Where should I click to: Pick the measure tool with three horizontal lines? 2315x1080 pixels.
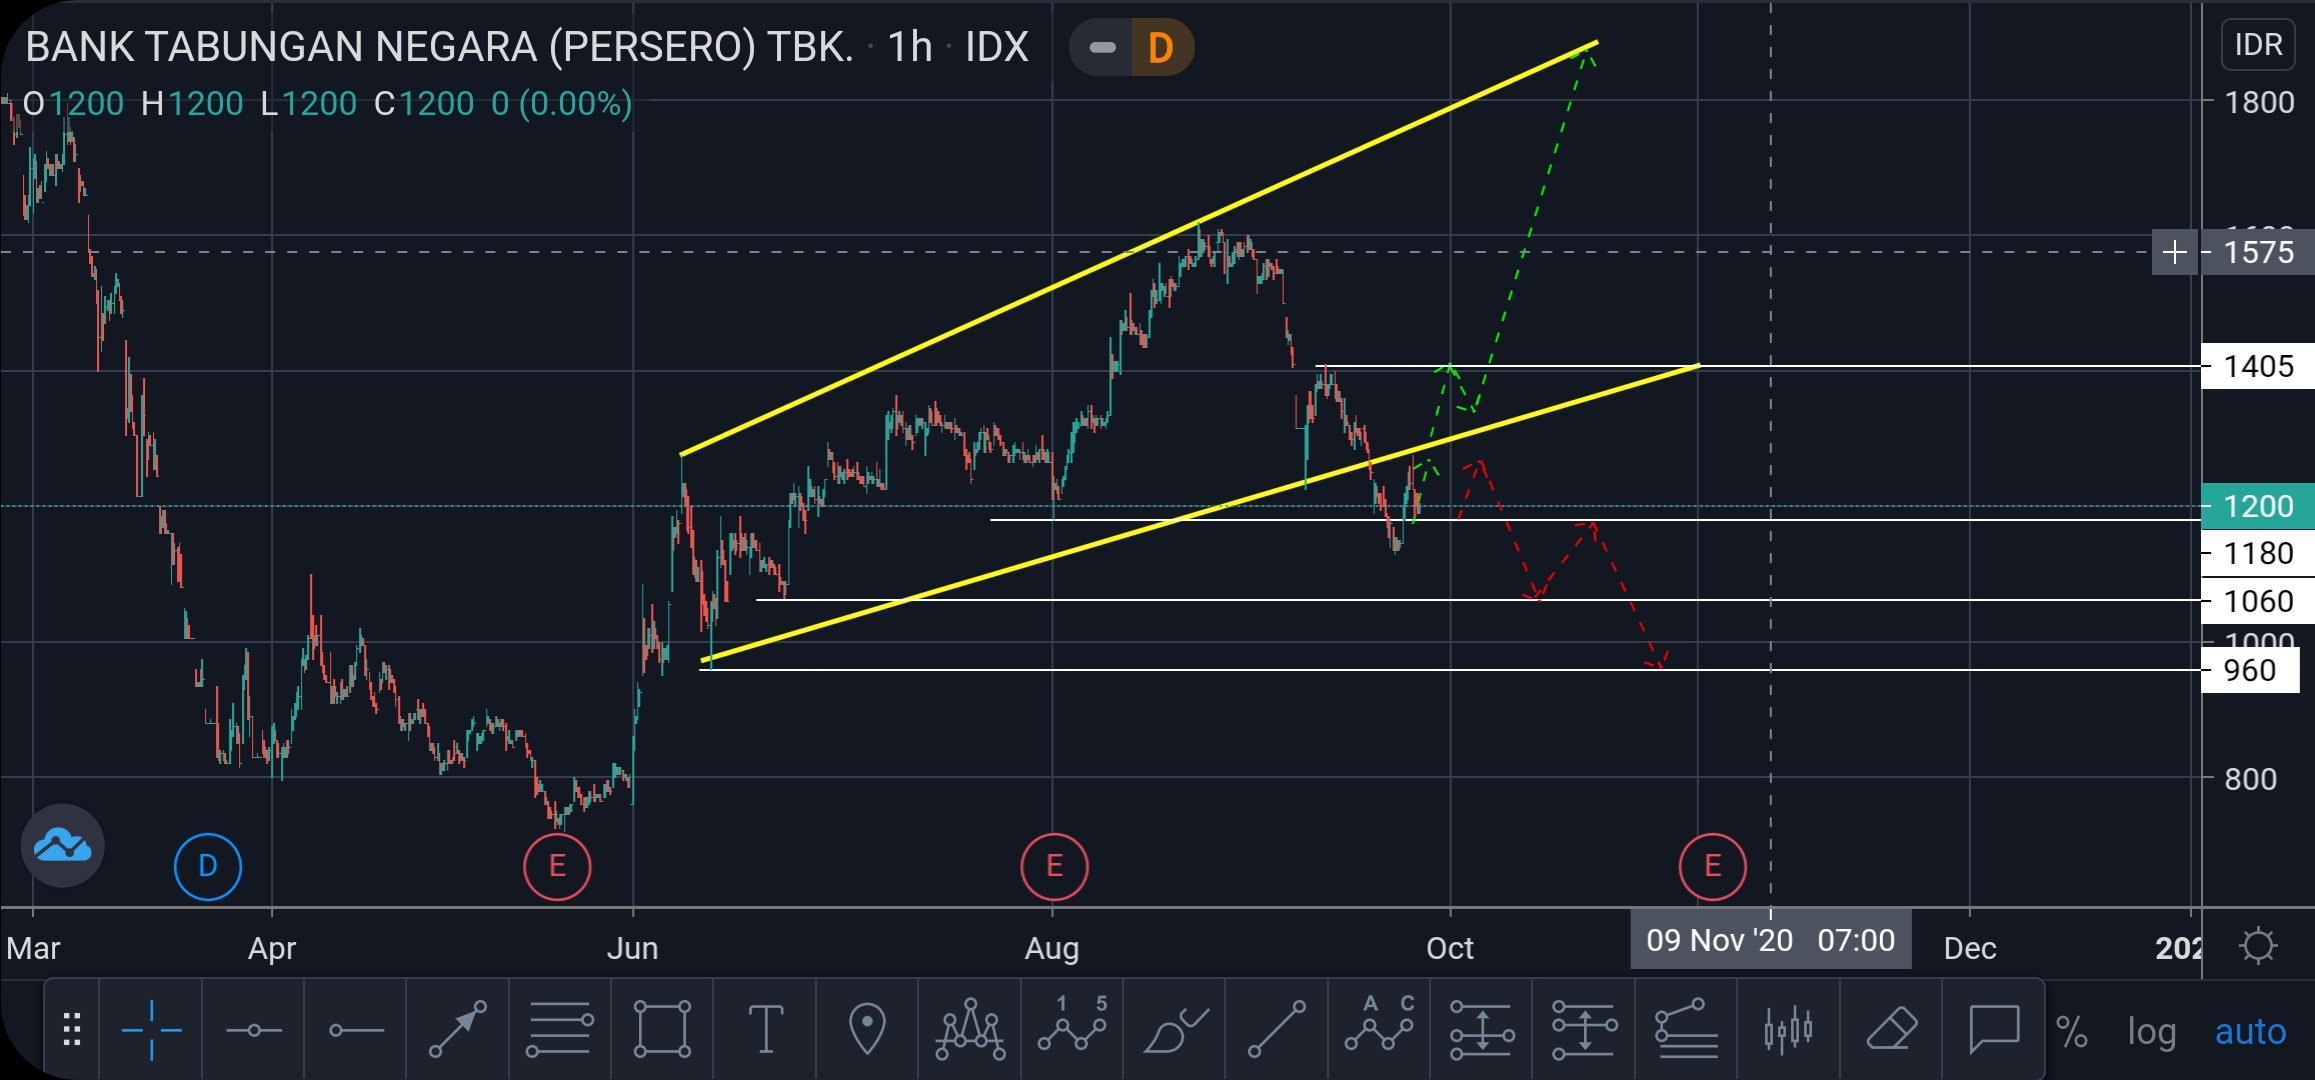coord(1584,1030)
